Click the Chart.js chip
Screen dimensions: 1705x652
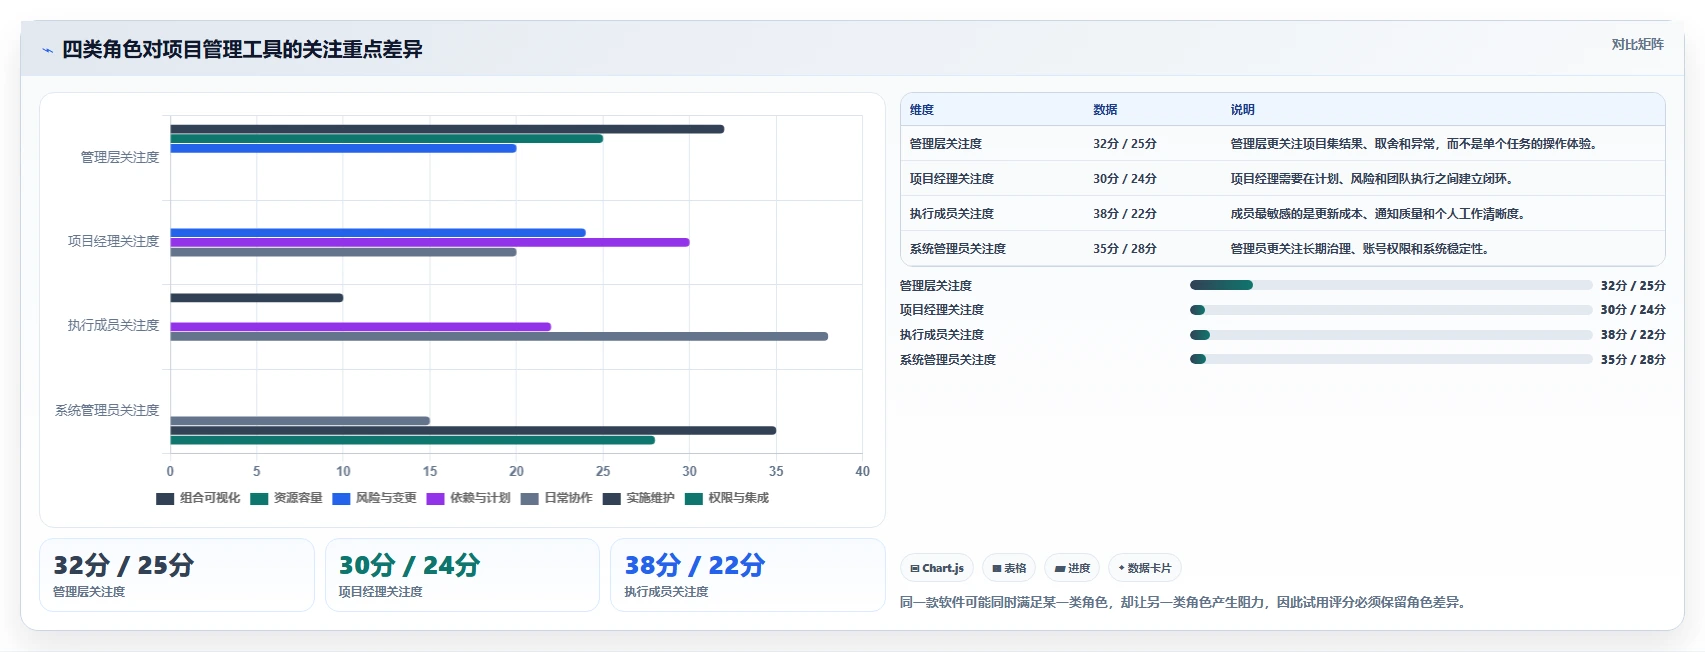pos(937,568)
